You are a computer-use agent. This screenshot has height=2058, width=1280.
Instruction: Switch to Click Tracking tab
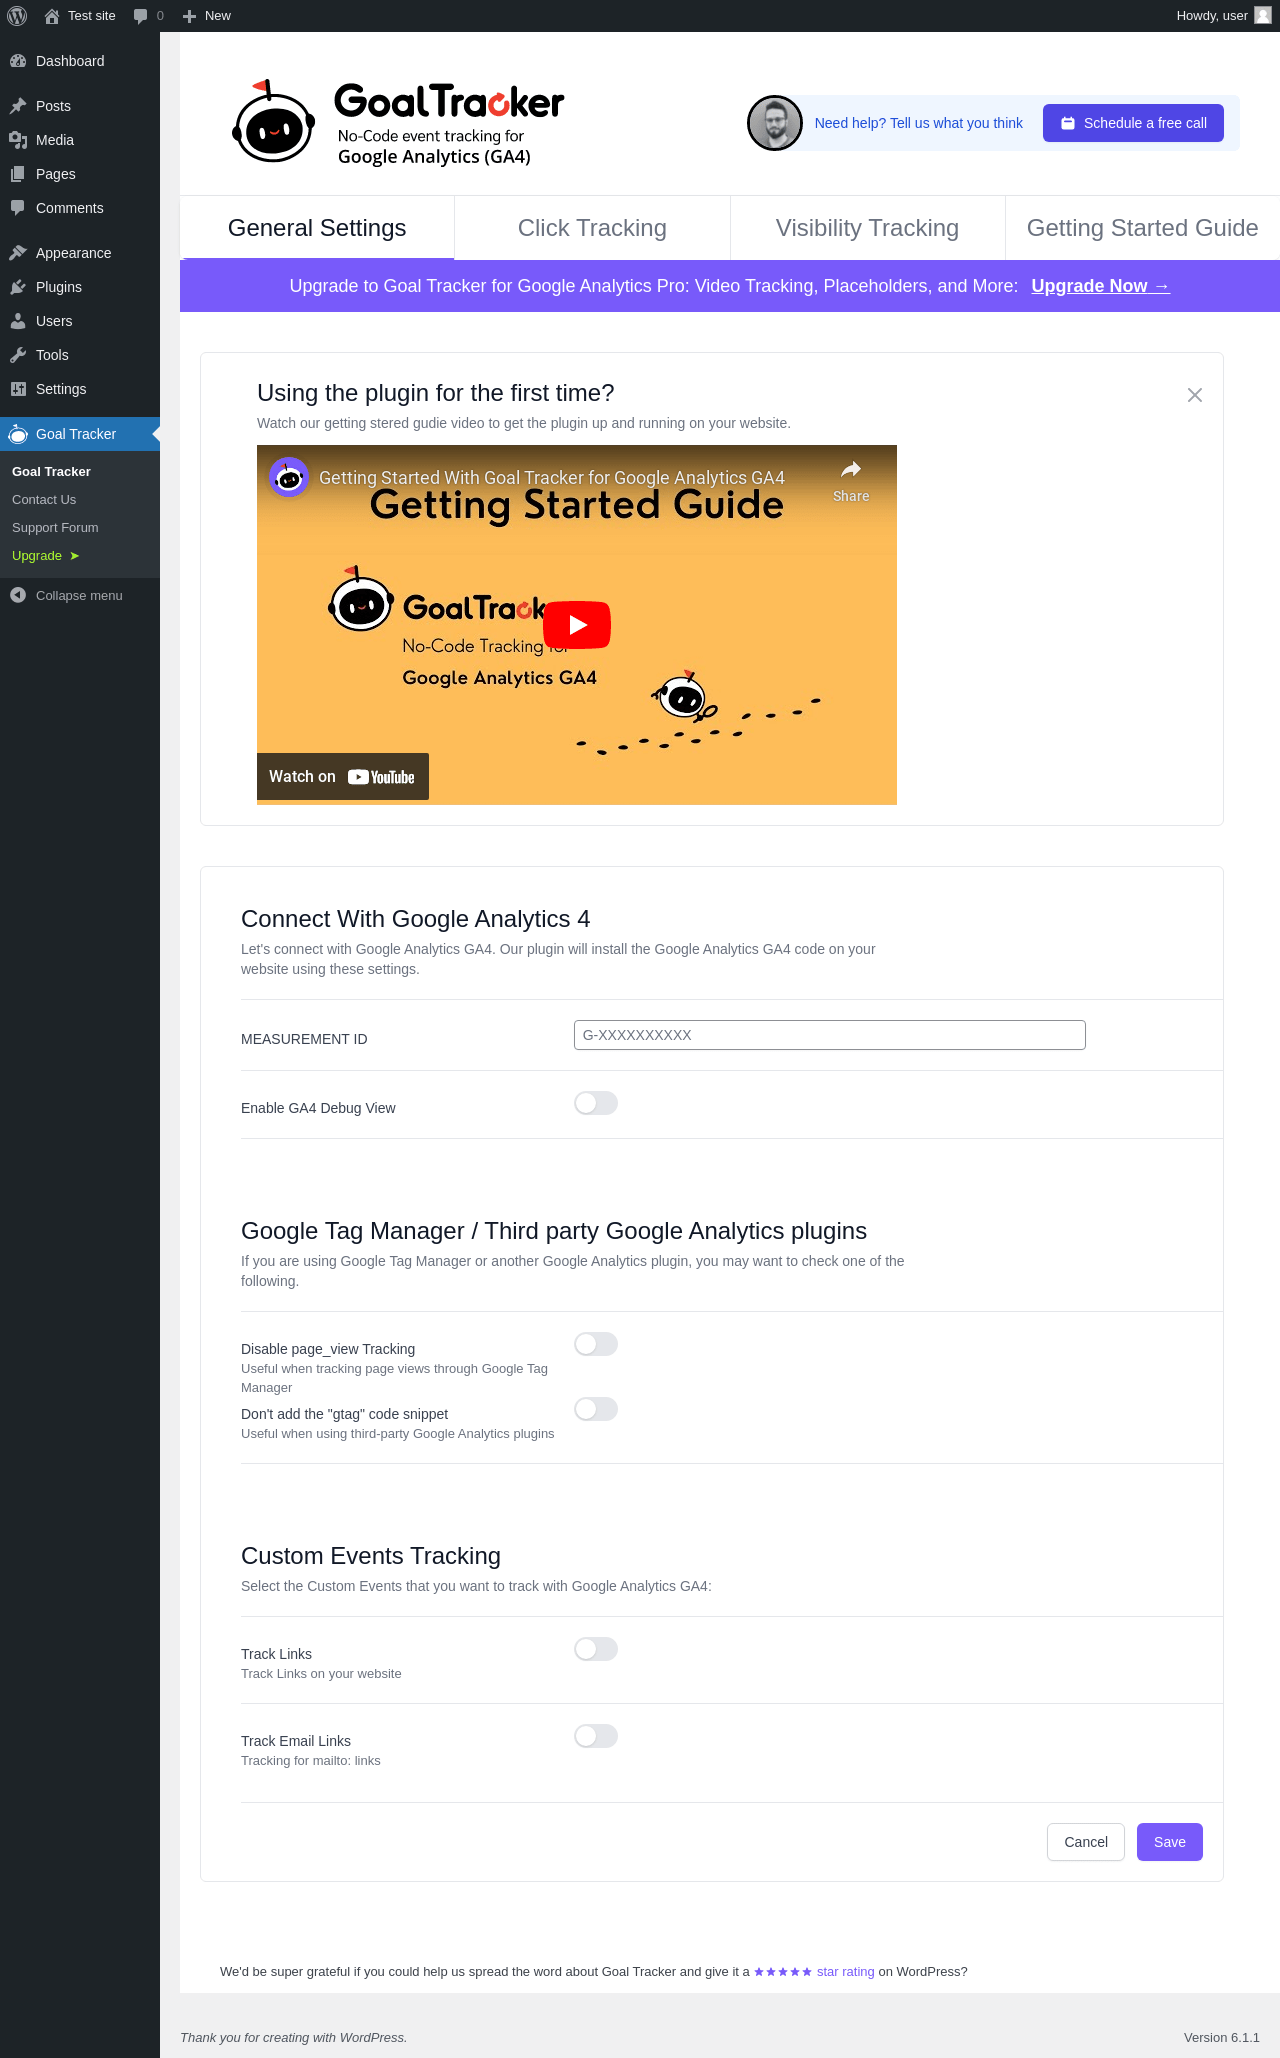tap(592, 228)
